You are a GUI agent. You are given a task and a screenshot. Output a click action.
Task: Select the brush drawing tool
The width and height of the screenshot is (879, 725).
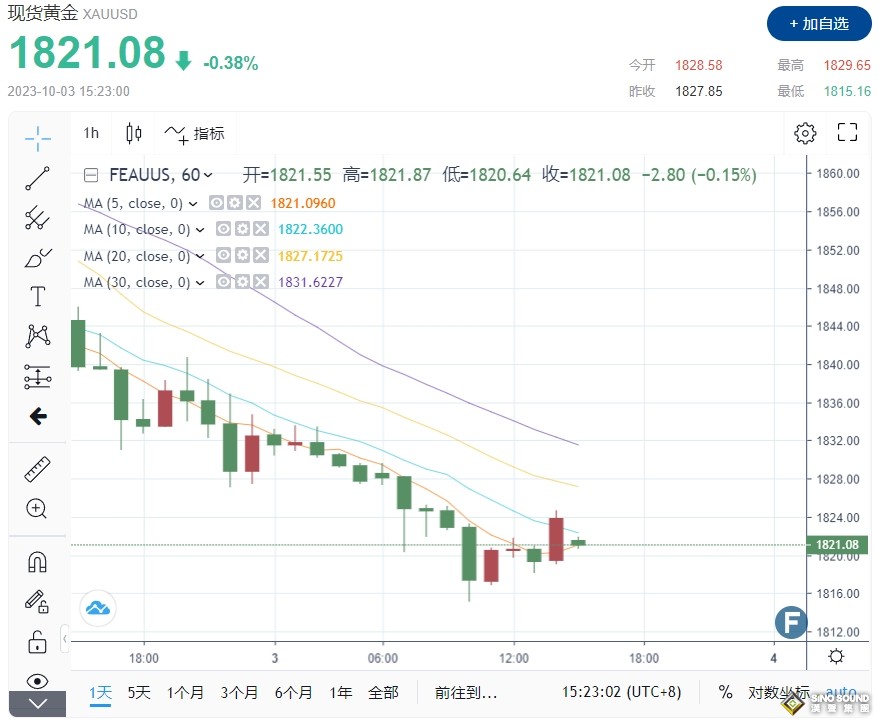[38, 257]
